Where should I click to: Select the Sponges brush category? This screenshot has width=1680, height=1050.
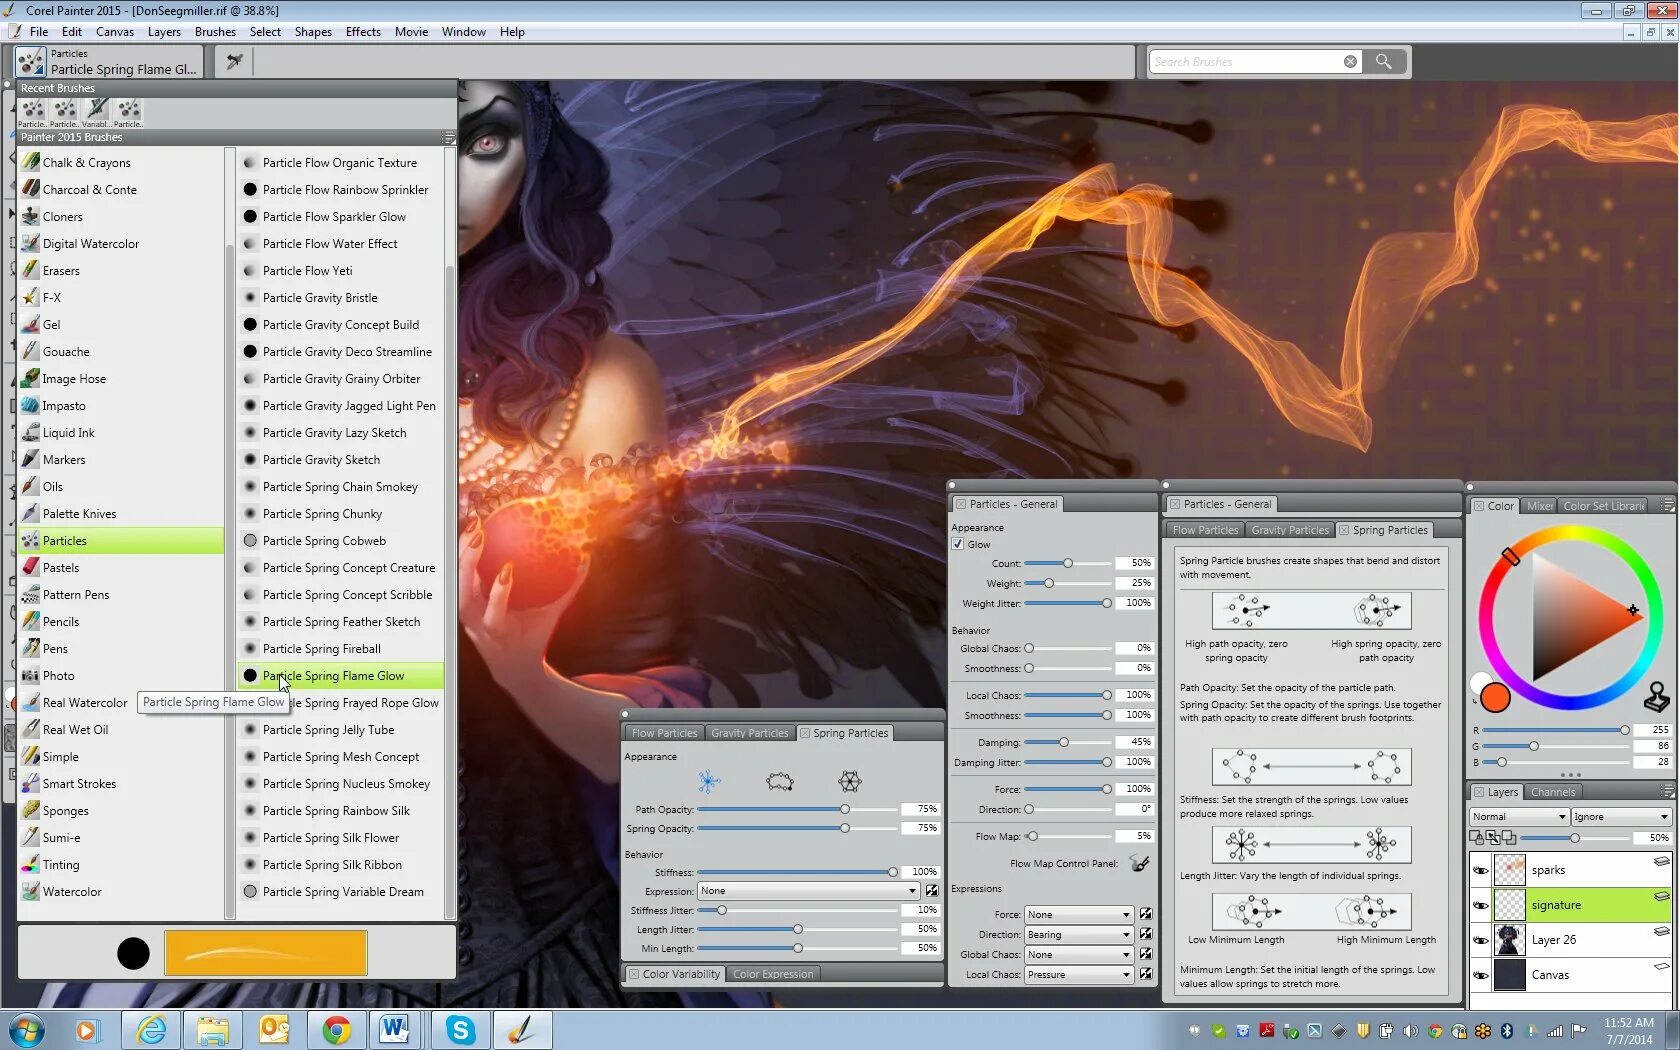120,810
